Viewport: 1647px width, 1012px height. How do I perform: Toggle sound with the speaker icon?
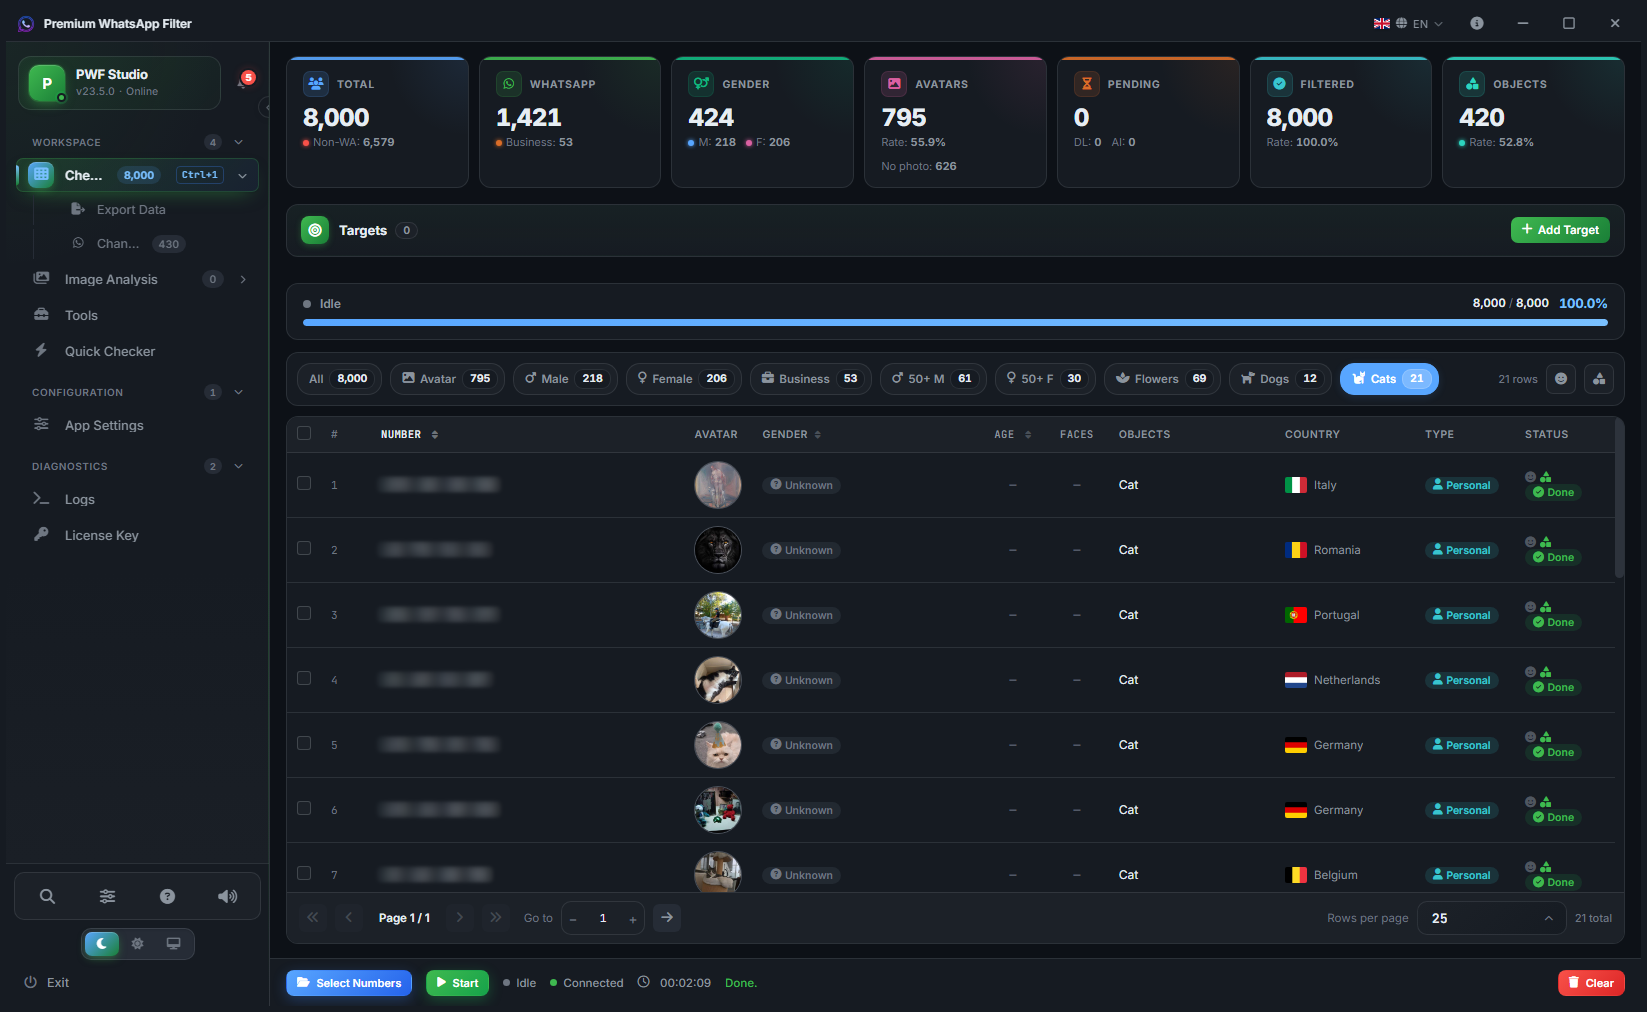pyautogui.click(x=227, y=896)
